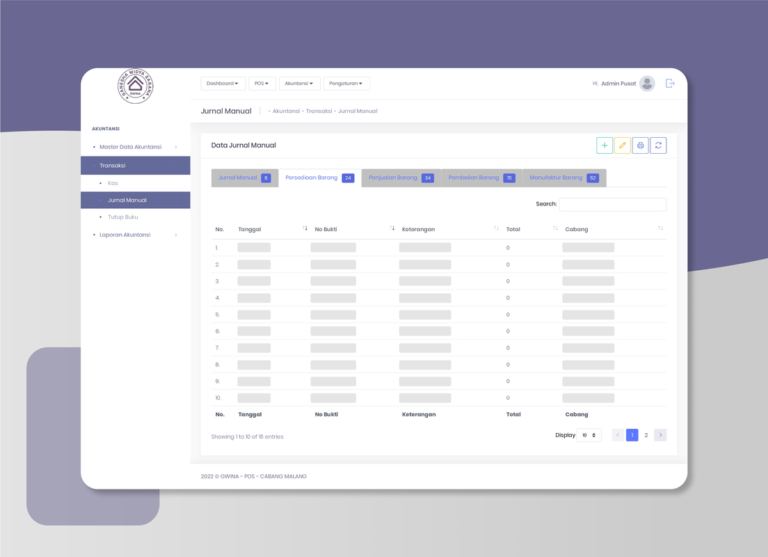The width and height of the screenshot is (768, 557).
Task: Open the Akuntansi dropdown menu
Action: point(299,84)
